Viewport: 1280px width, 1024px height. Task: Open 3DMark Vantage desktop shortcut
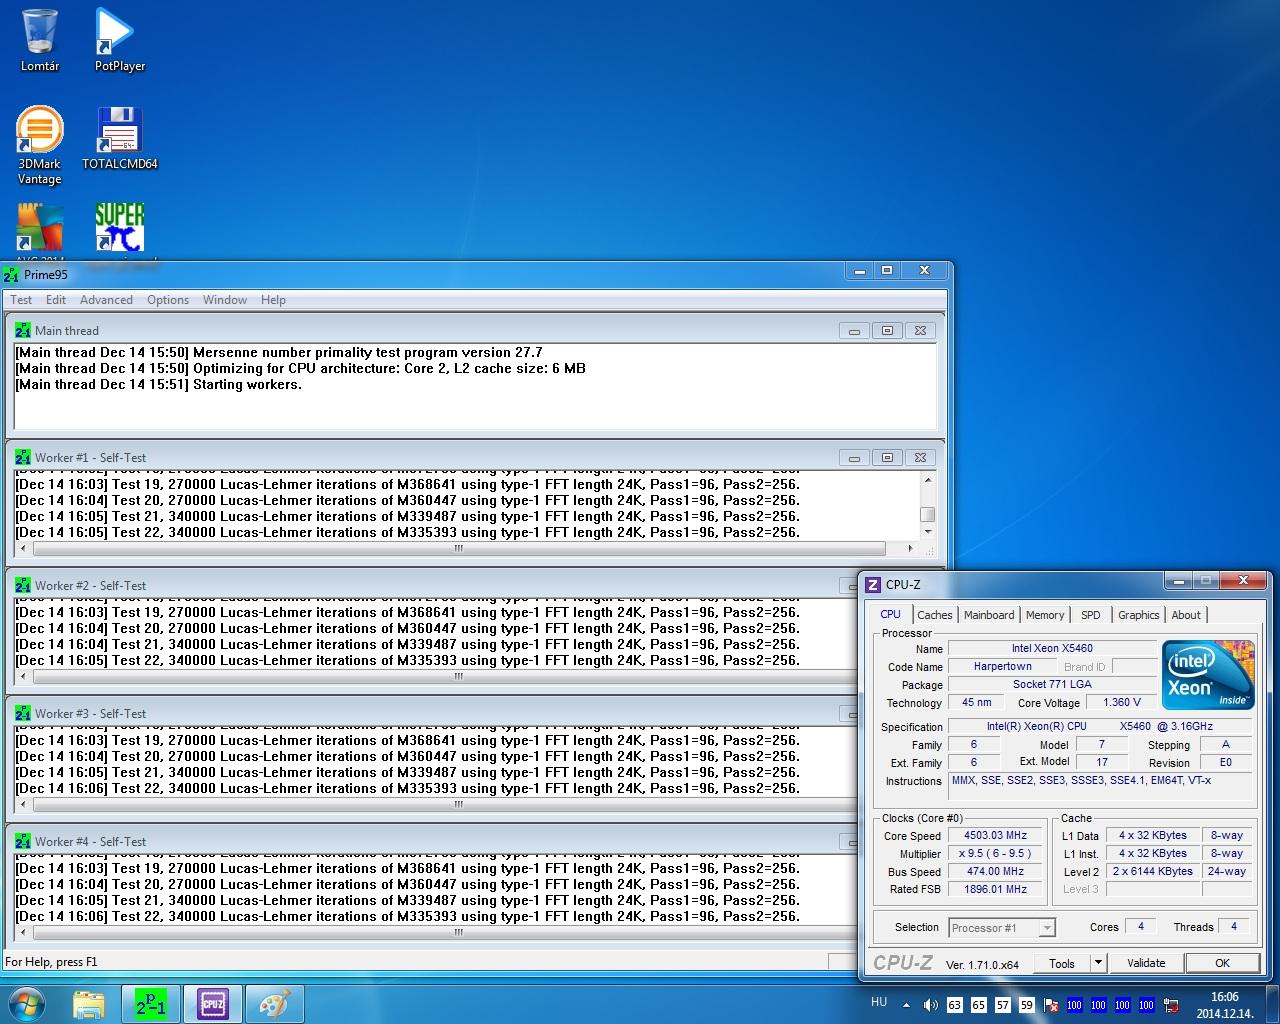(x=40, y=145)
